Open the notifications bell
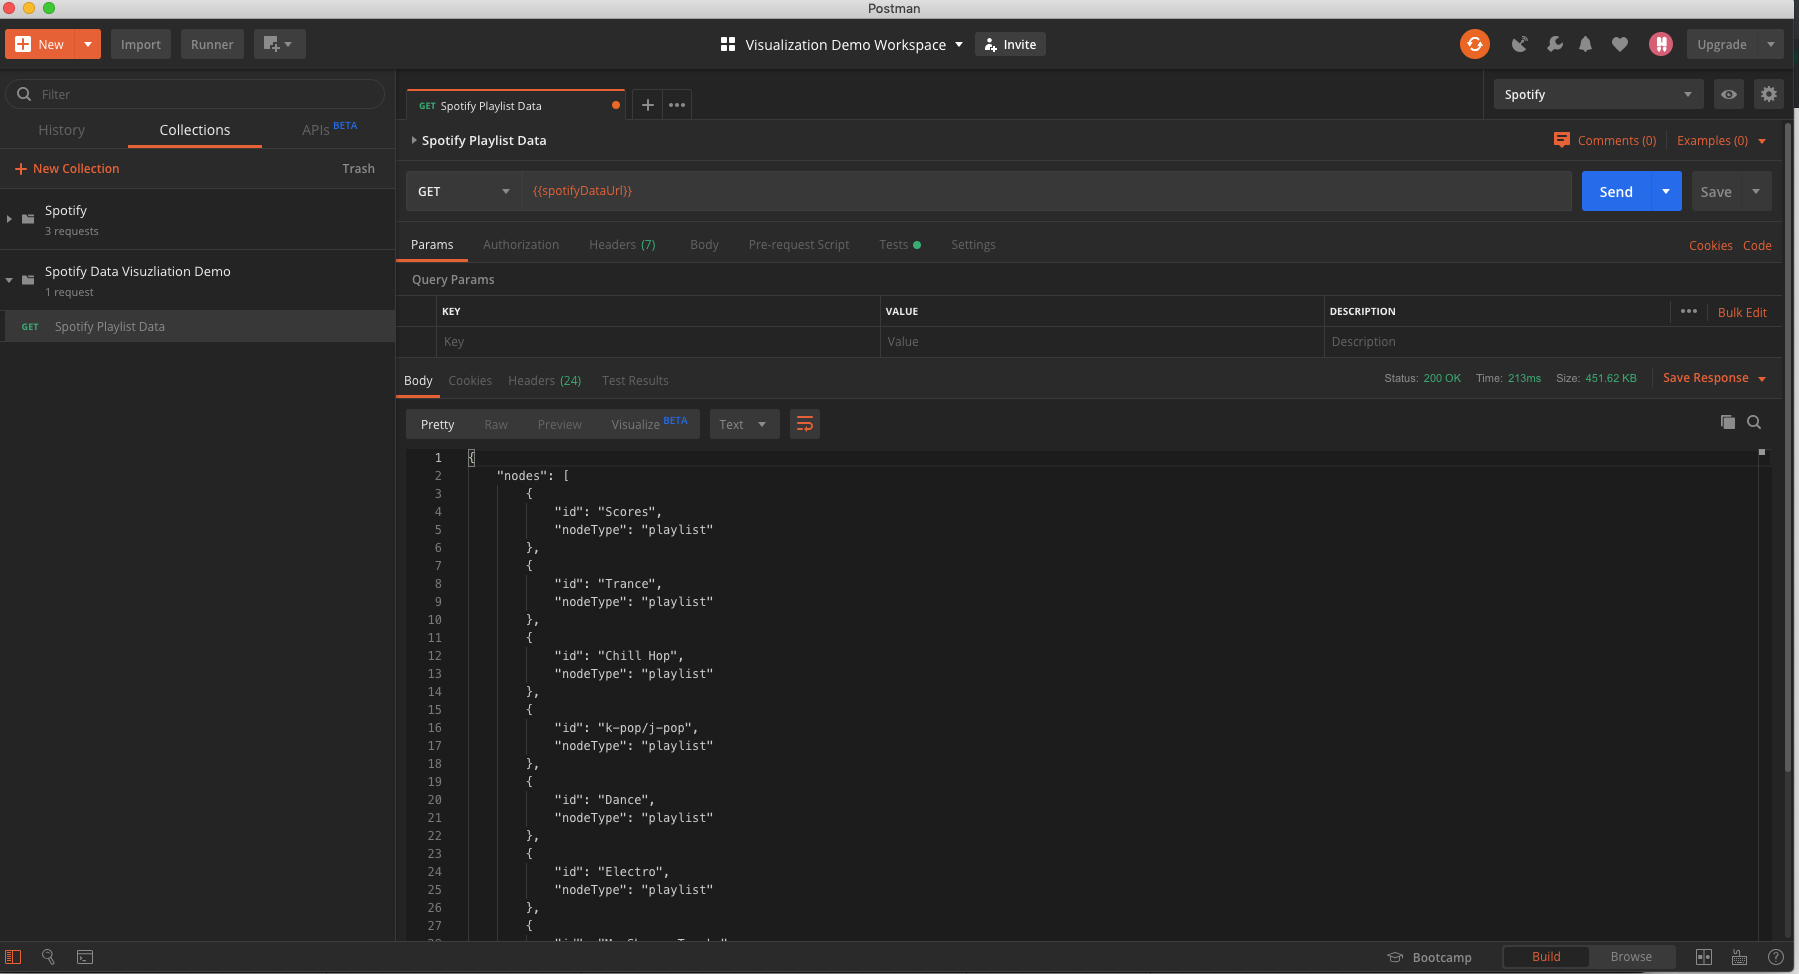 (x=1586, y=44)
